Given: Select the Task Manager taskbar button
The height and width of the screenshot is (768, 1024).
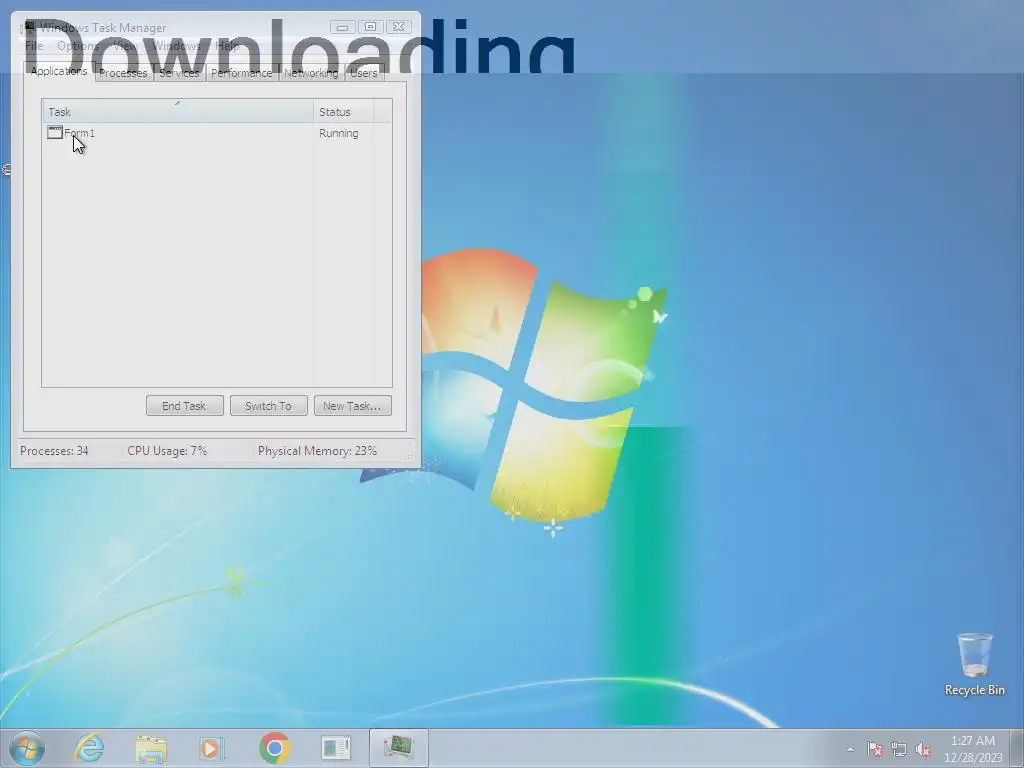Looking at the screenshot, I should click(398, 748).
